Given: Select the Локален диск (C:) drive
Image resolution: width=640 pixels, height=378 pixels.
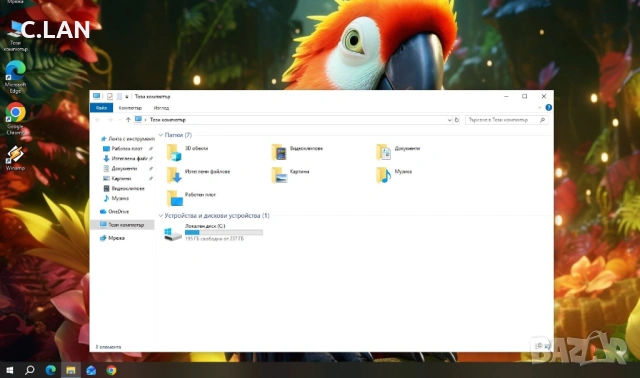Looking at the screenshot, I should (x=213, y=233).
